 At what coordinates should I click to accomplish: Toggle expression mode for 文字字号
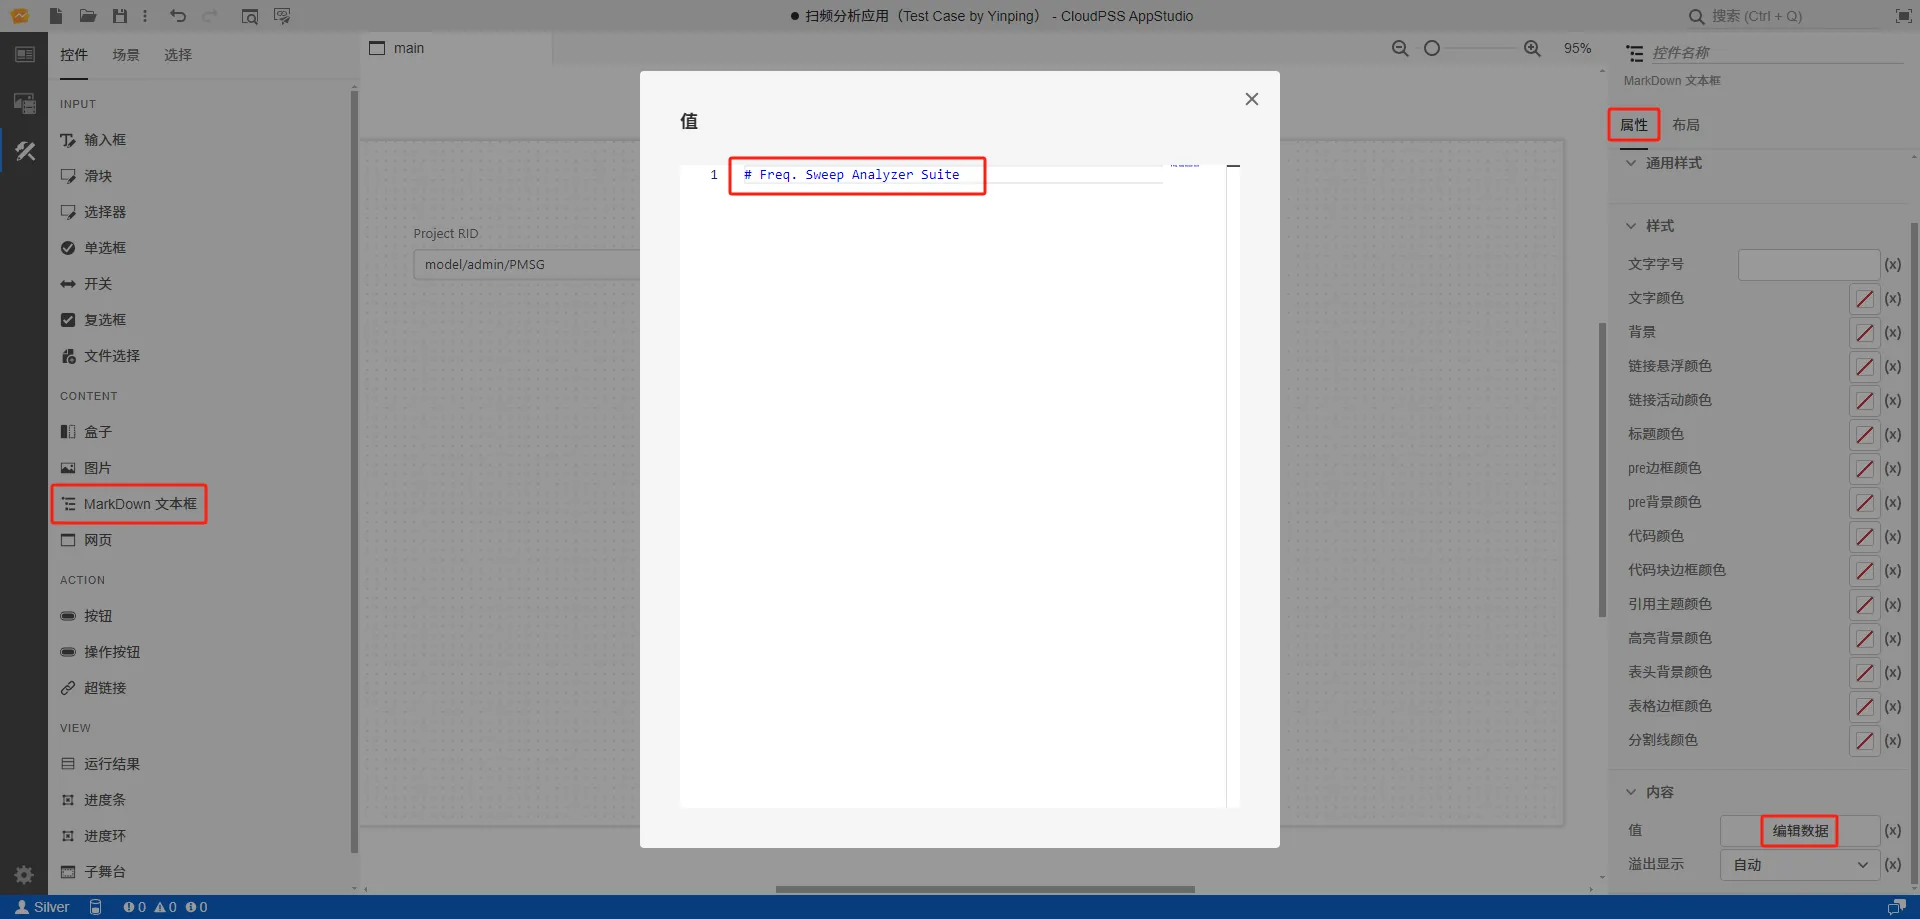[x=1893, y=265]
